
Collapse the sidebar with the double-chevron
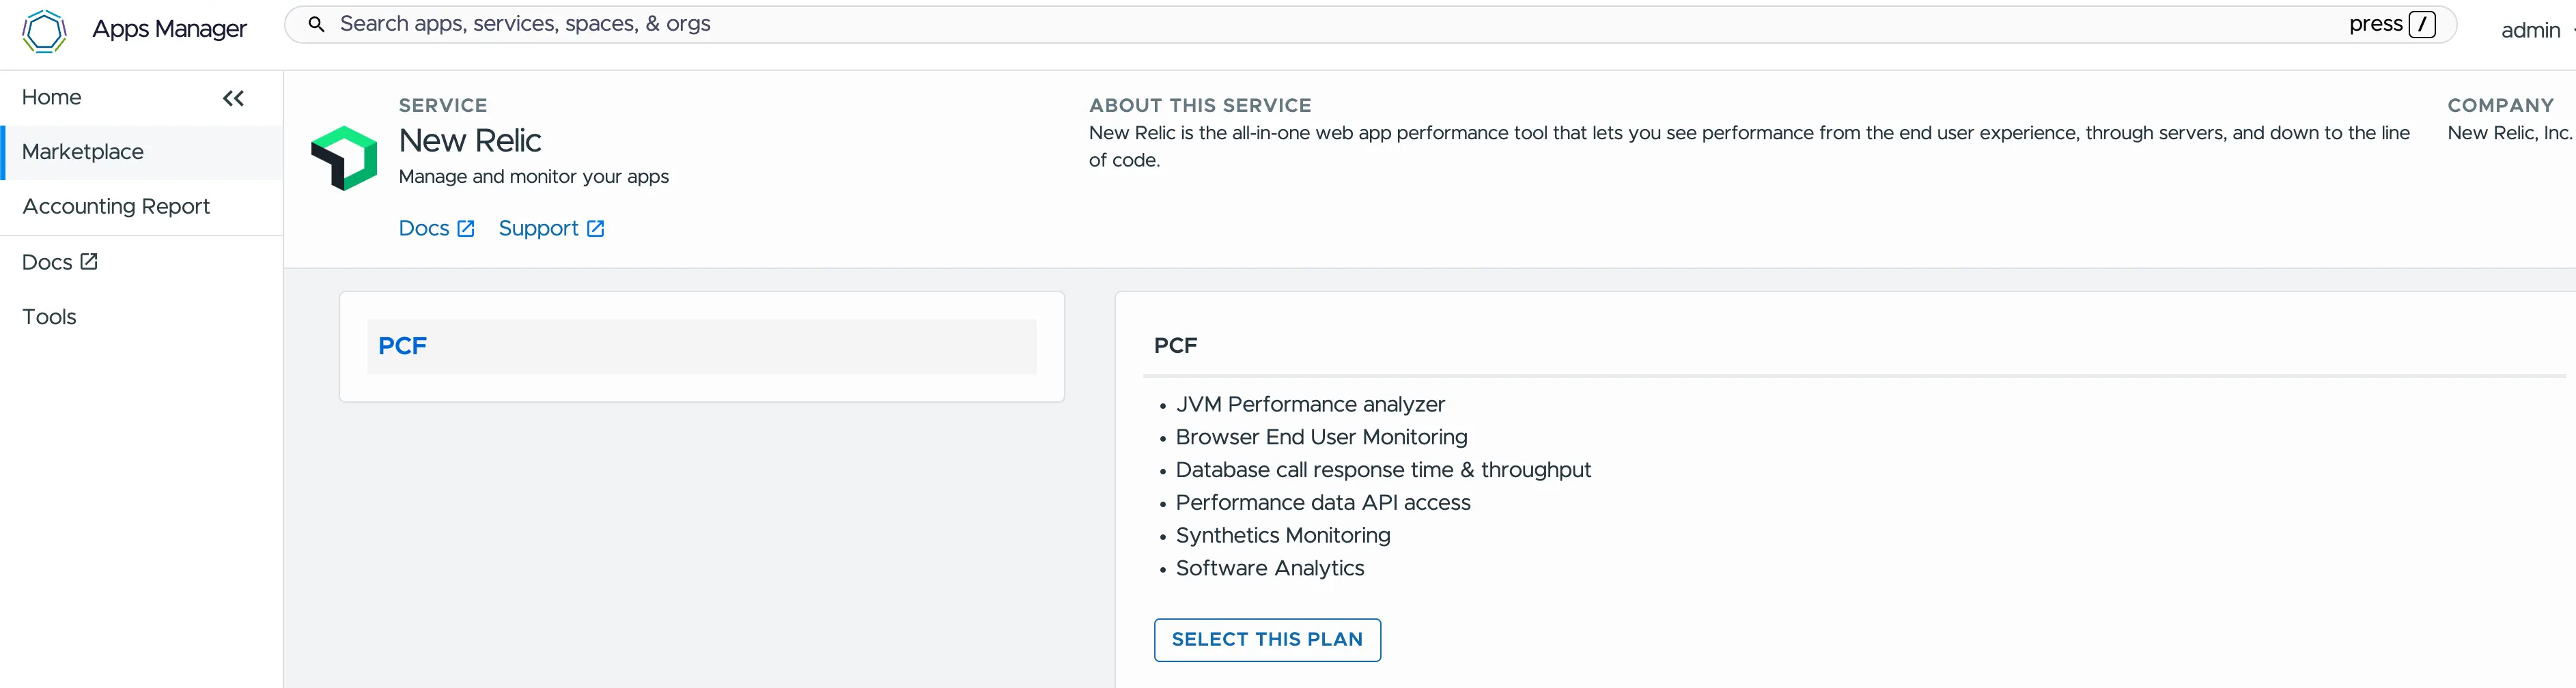[x=233, y=98]
